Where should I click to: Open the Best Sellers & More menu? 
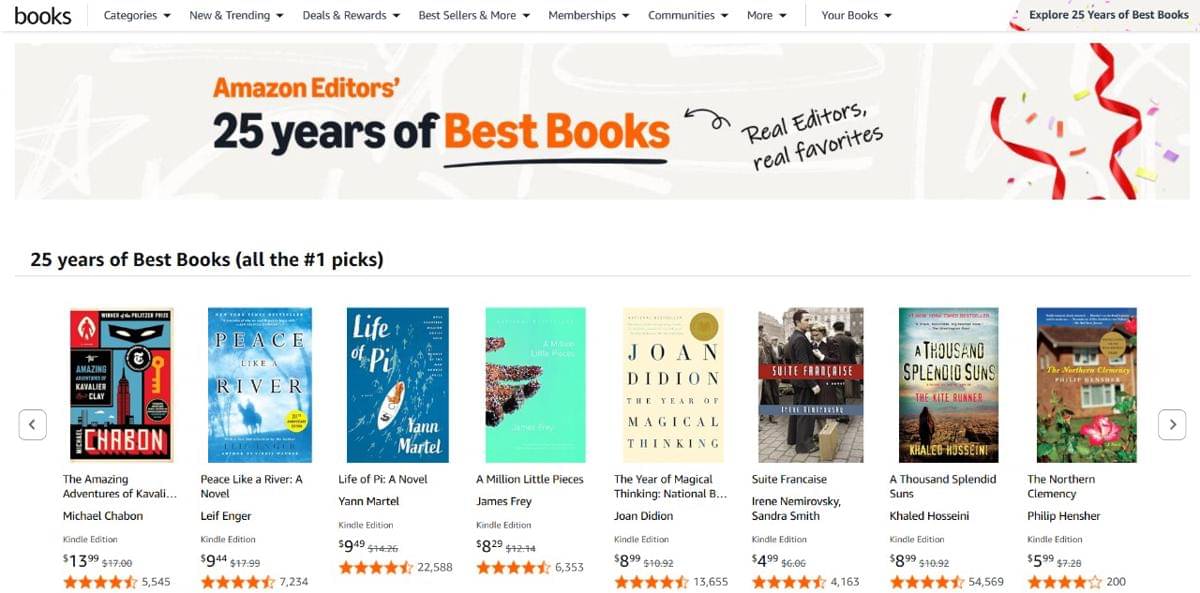(x=474, y=15)
